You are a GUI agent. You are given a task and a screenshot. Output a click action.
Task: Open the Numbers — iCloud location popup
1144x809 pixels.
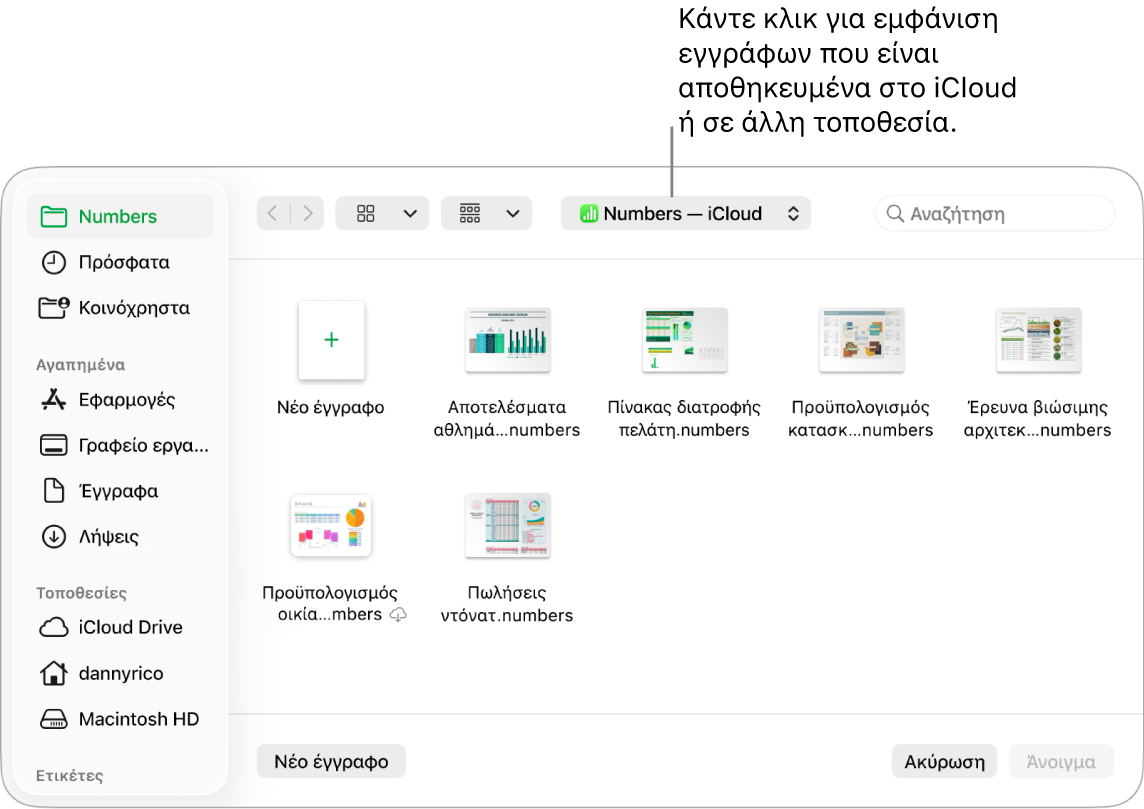(686, 213)
